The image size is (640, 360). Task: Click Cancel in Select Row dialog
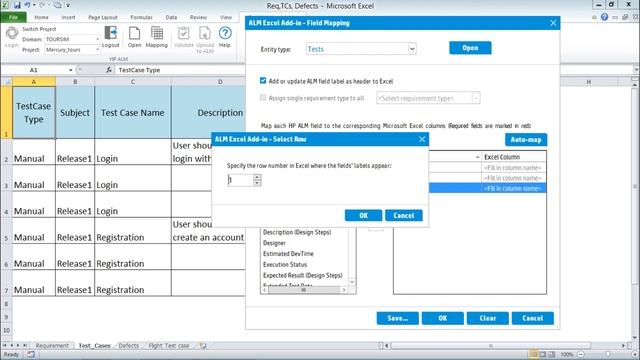coord(404,216)
